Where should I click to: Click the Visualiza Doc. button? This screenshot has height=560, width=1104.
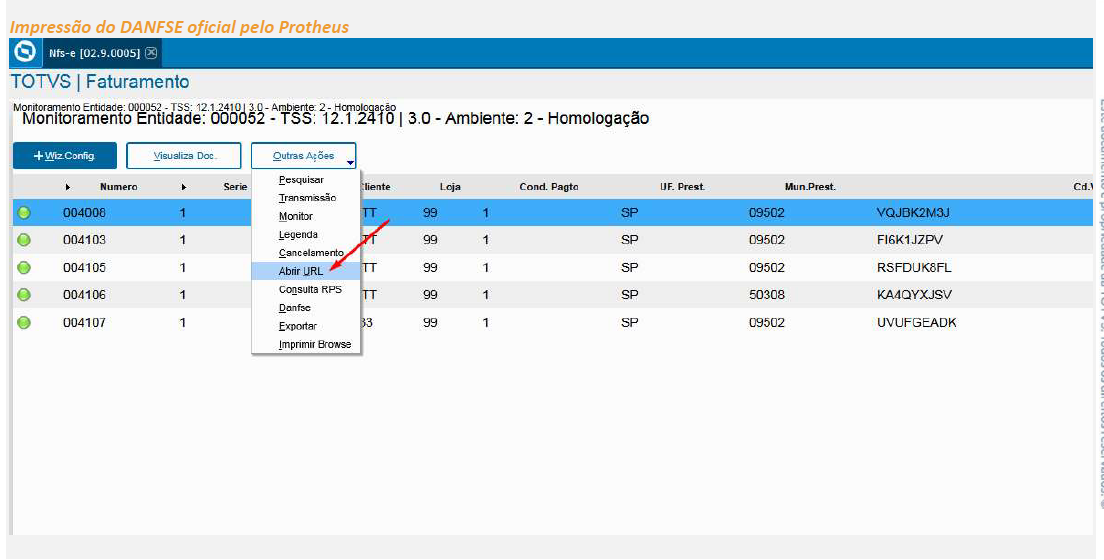pos(184,156)
